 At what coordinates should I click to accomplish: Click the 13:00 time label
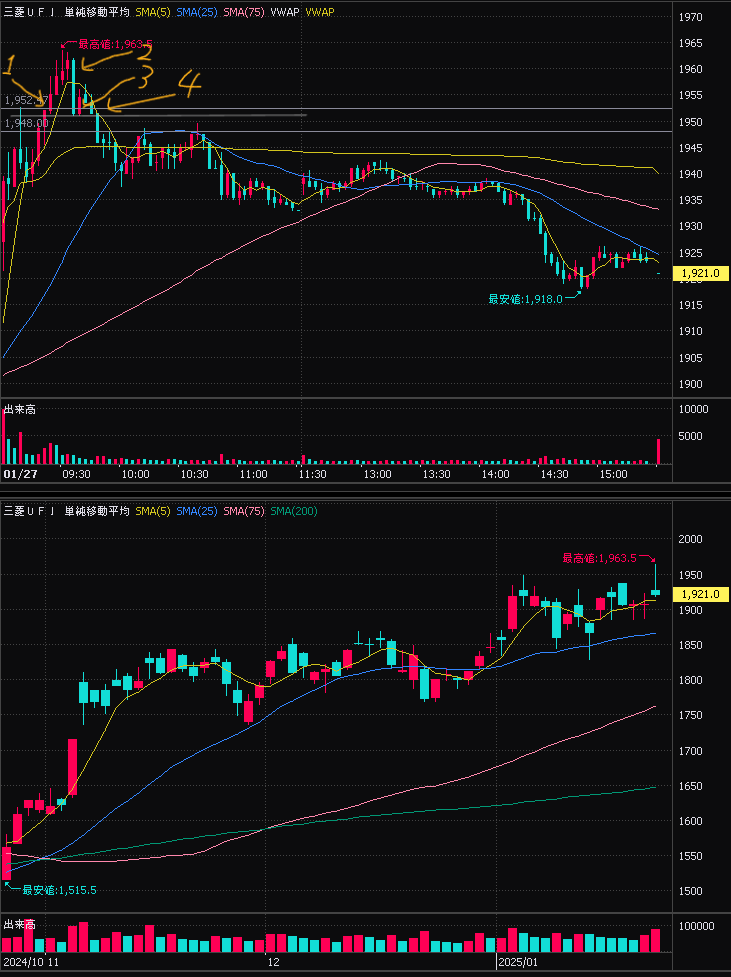pos(378,474)
